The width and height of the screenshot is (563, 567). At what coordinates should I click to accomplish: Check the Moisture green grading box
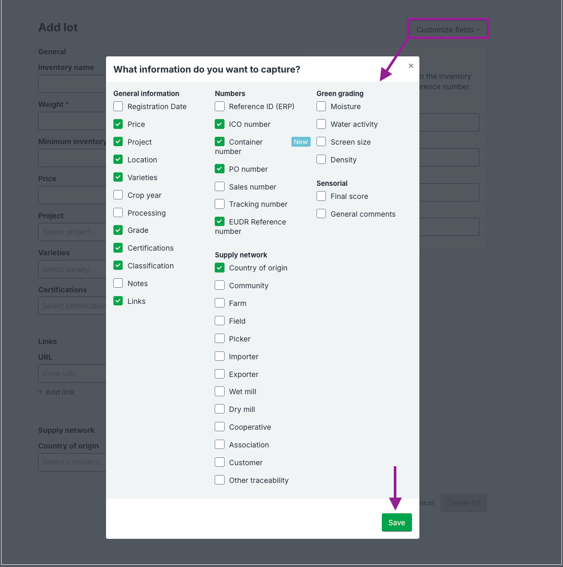[x=321, y=106]
